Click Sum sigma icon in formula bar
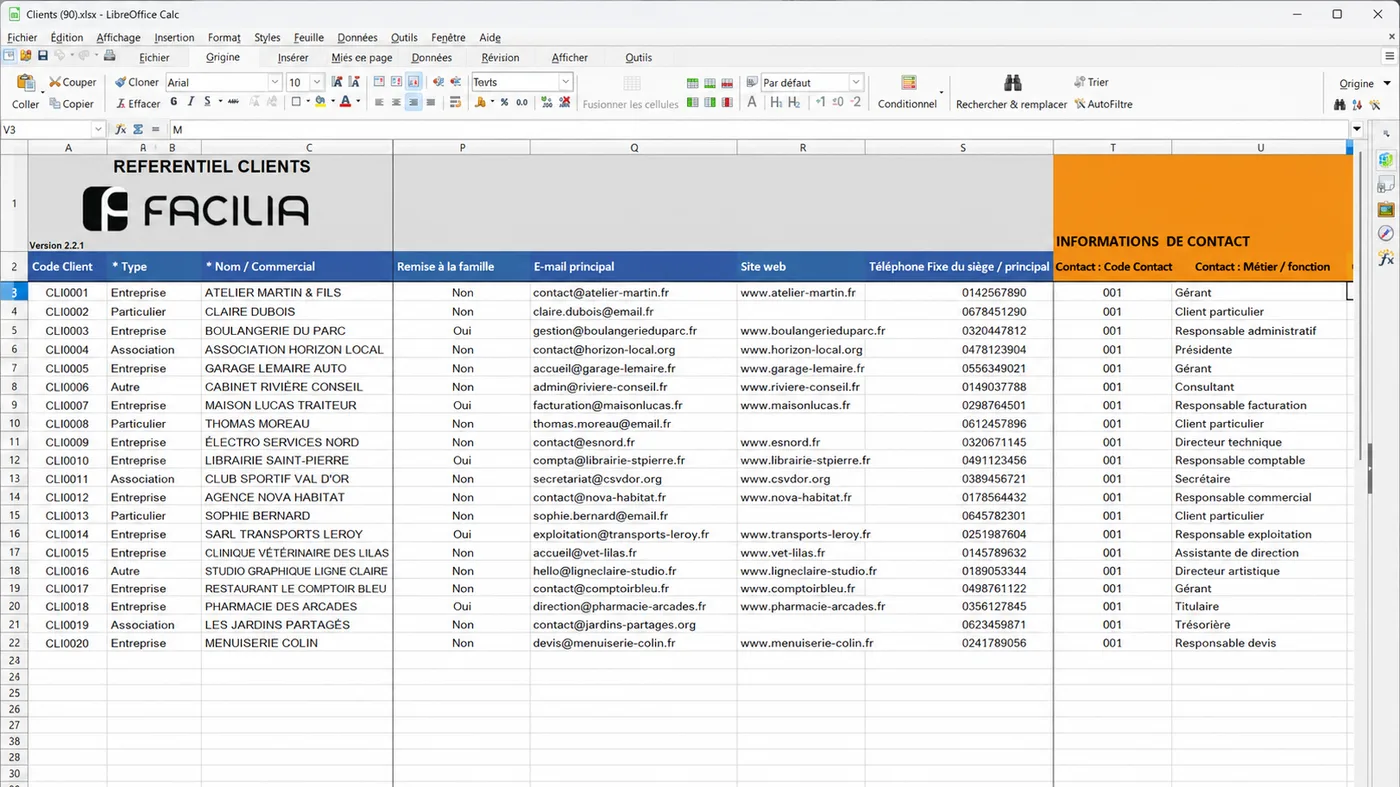 tap(138, 129)
